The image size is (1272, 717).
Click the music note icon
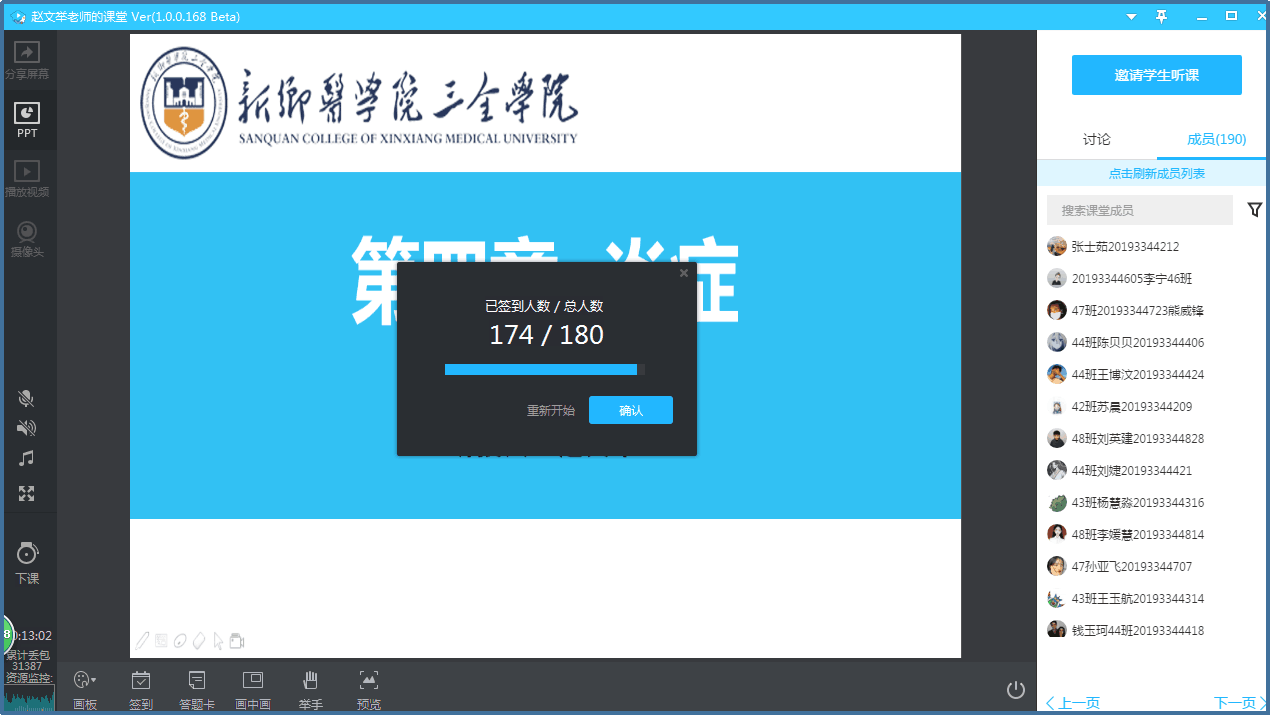[x=27, y=458]
